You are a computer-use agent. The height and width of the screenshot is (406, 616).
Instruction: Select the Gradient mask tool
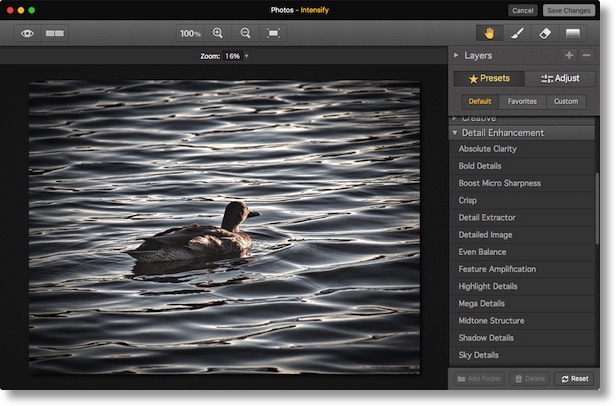573,33
